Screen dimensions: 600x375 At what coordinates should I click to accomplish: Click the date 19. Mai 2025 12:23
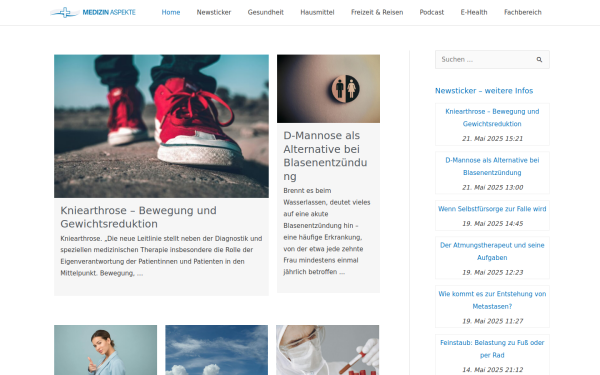tap(492, 272)
